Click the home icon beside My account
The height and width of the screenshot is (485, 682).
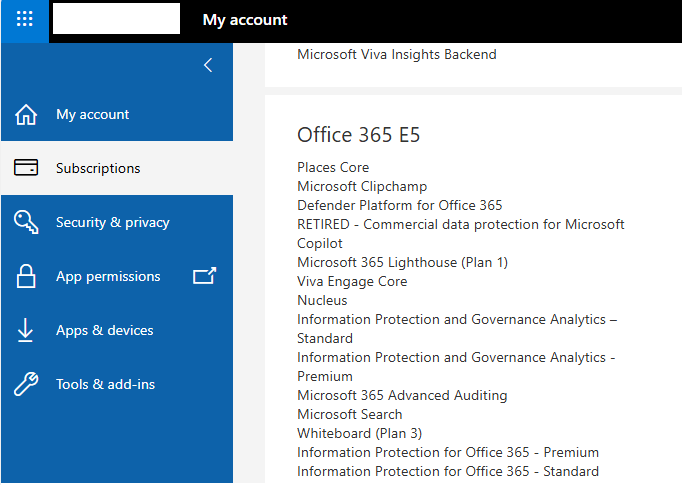point(26,114)
